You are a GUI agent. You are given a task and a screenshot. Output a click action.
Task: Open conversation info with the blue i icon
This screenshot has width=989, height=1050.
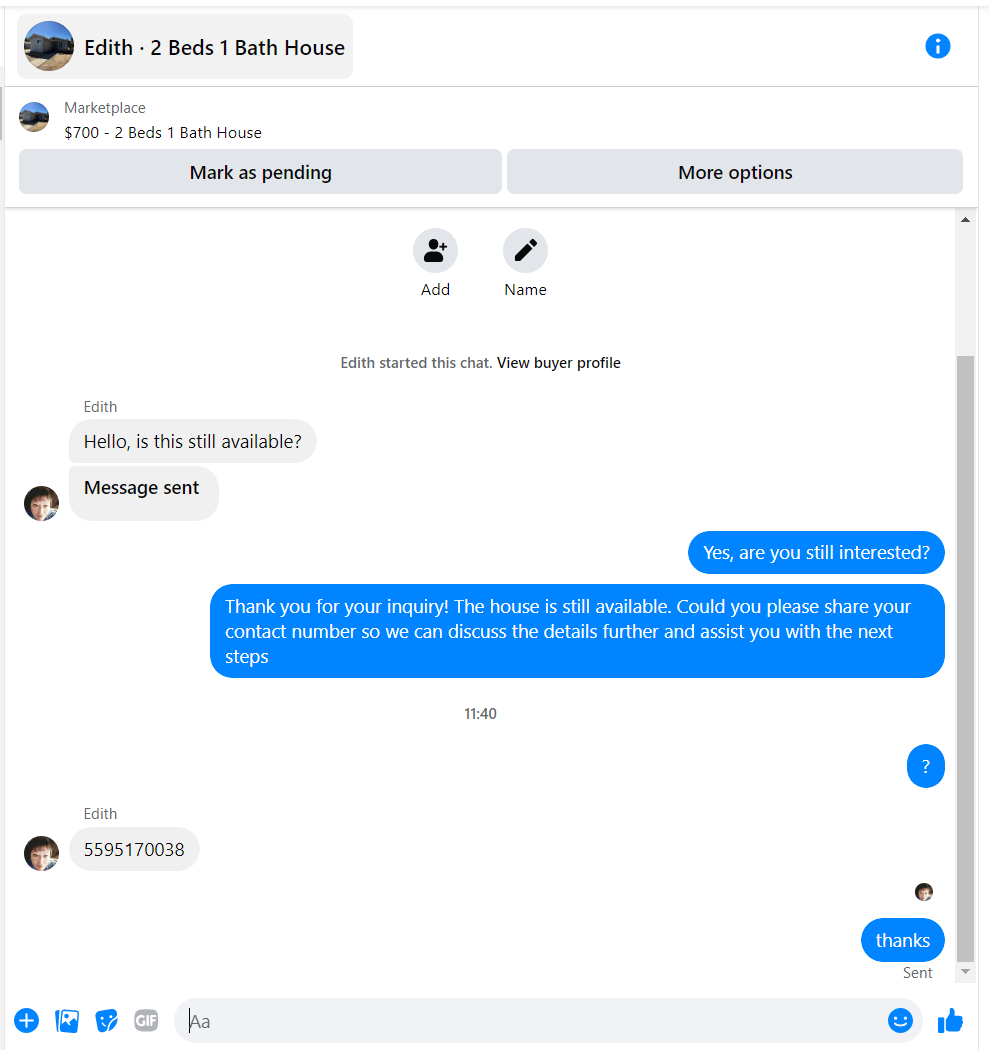937,46
